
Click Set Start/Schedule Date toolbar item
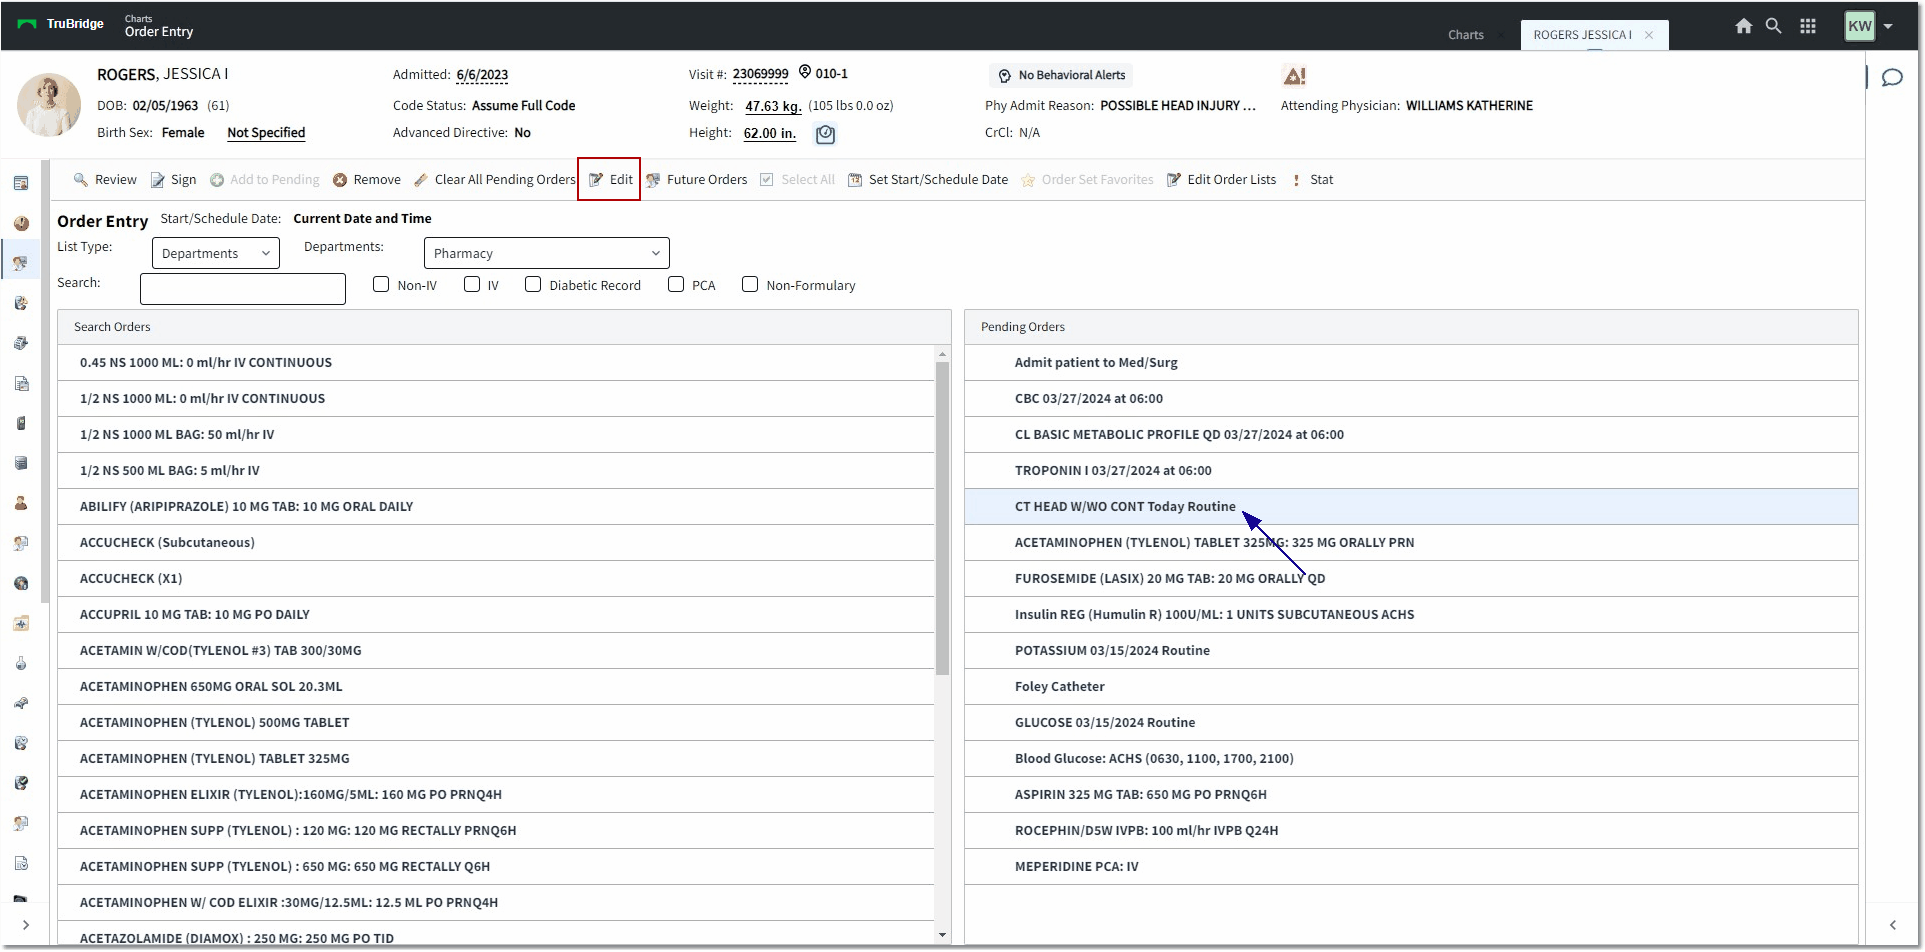928,180
